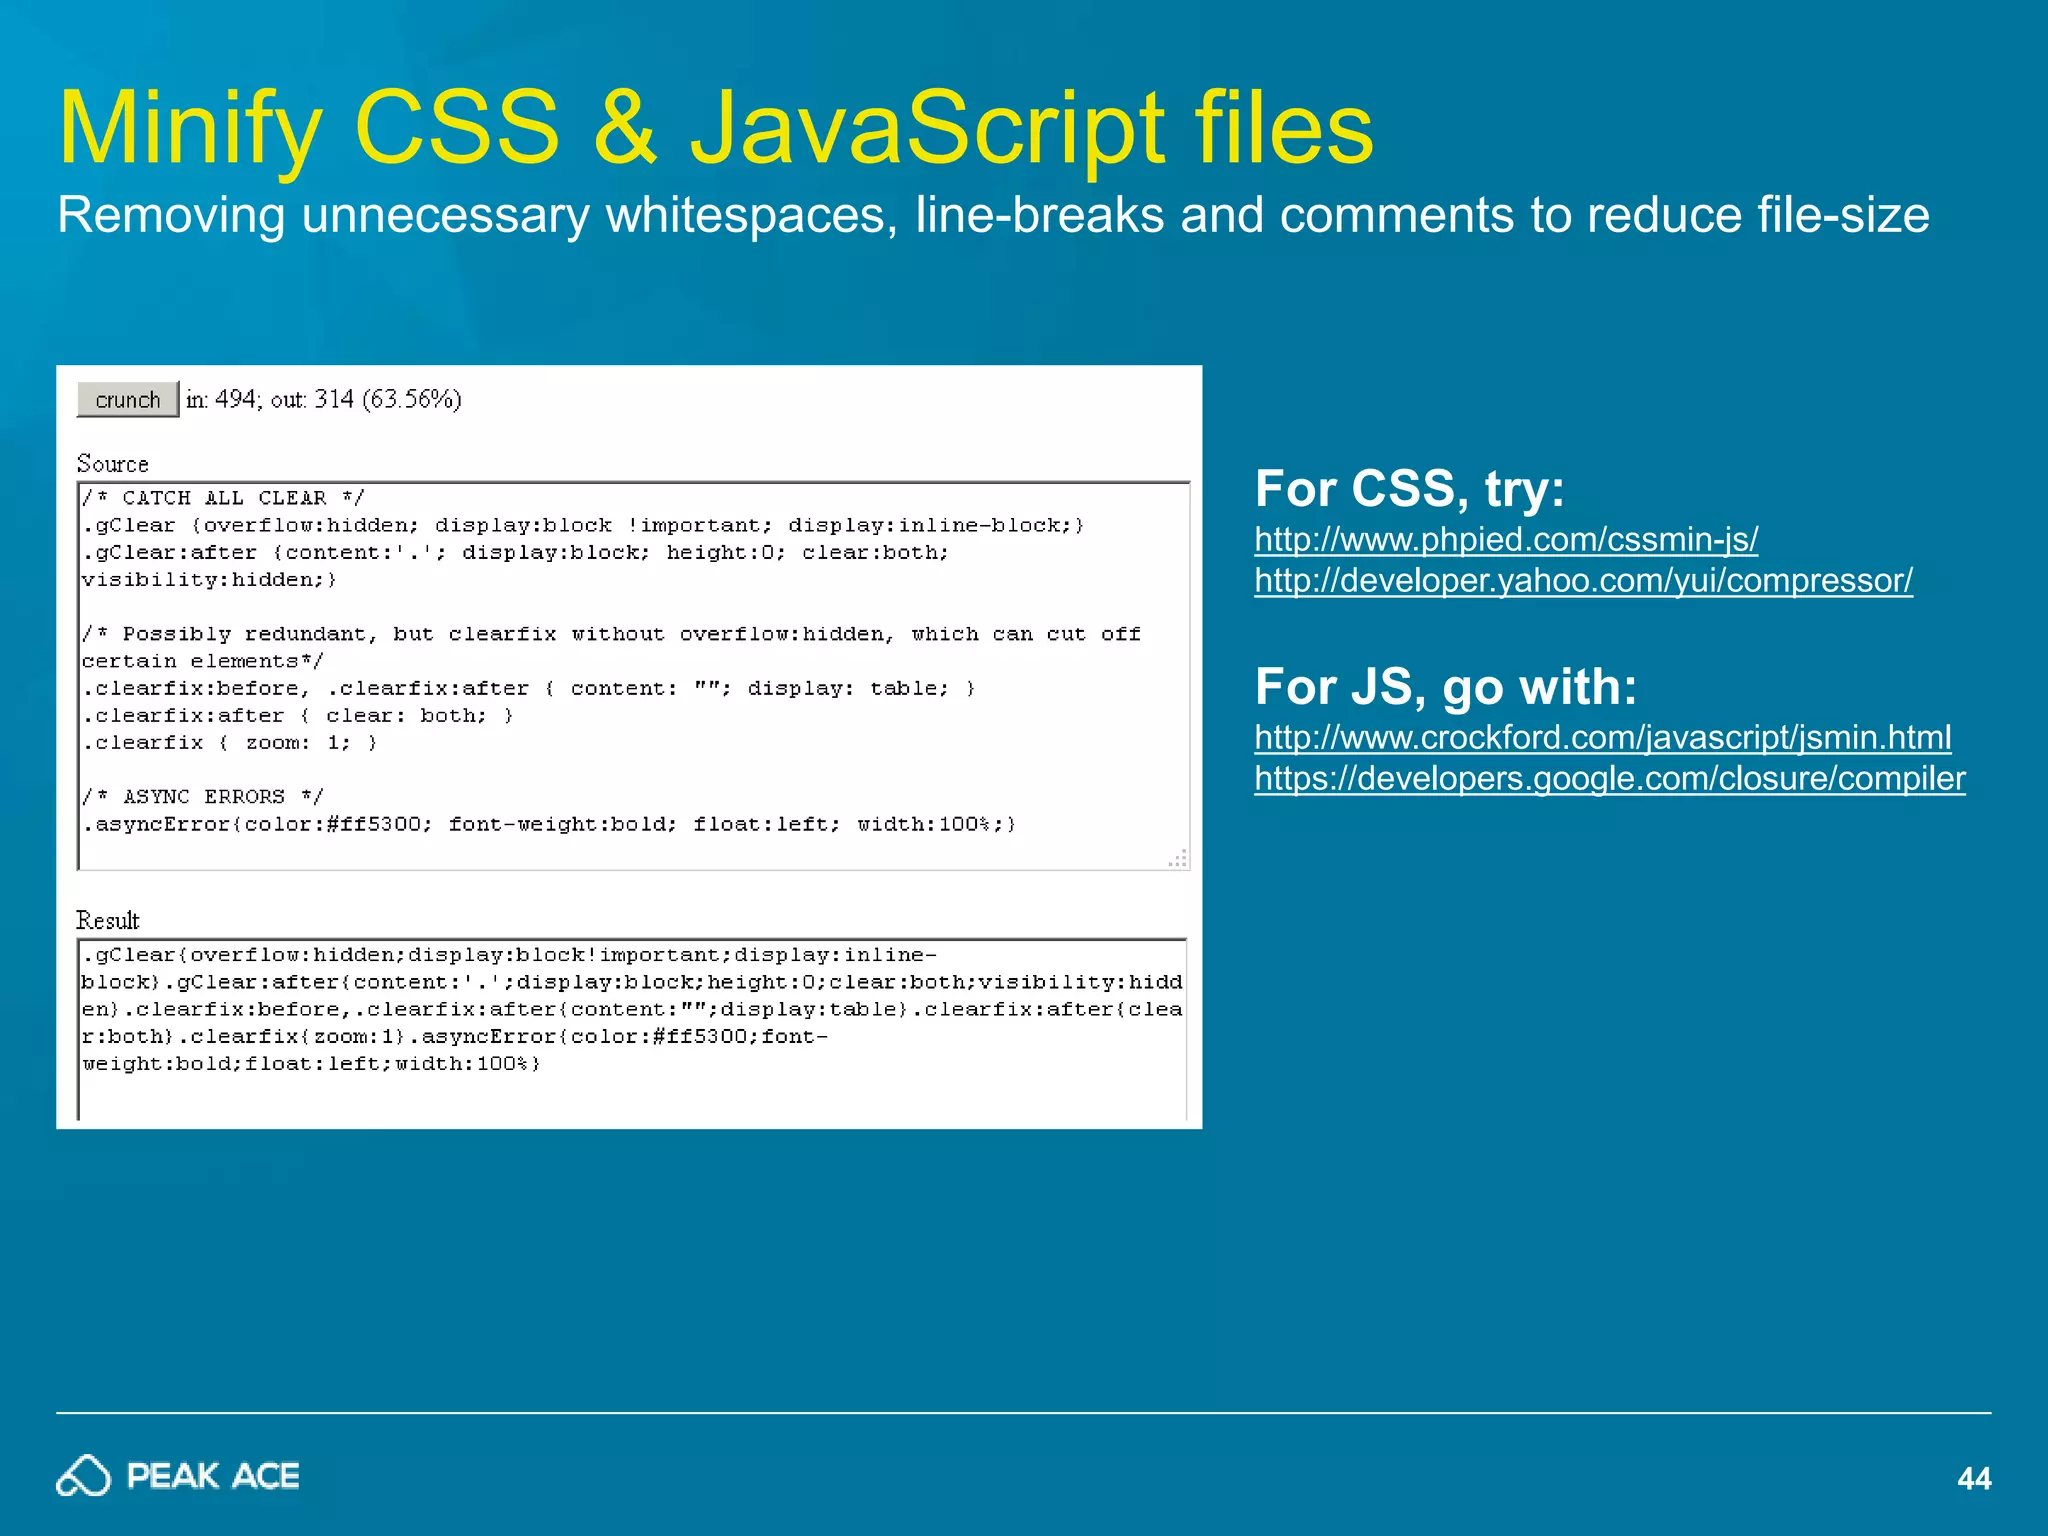This screenshot has width=2048, height=1536.
Task: Click inside the Source CSS textarea
Action: tap(634, 676)
